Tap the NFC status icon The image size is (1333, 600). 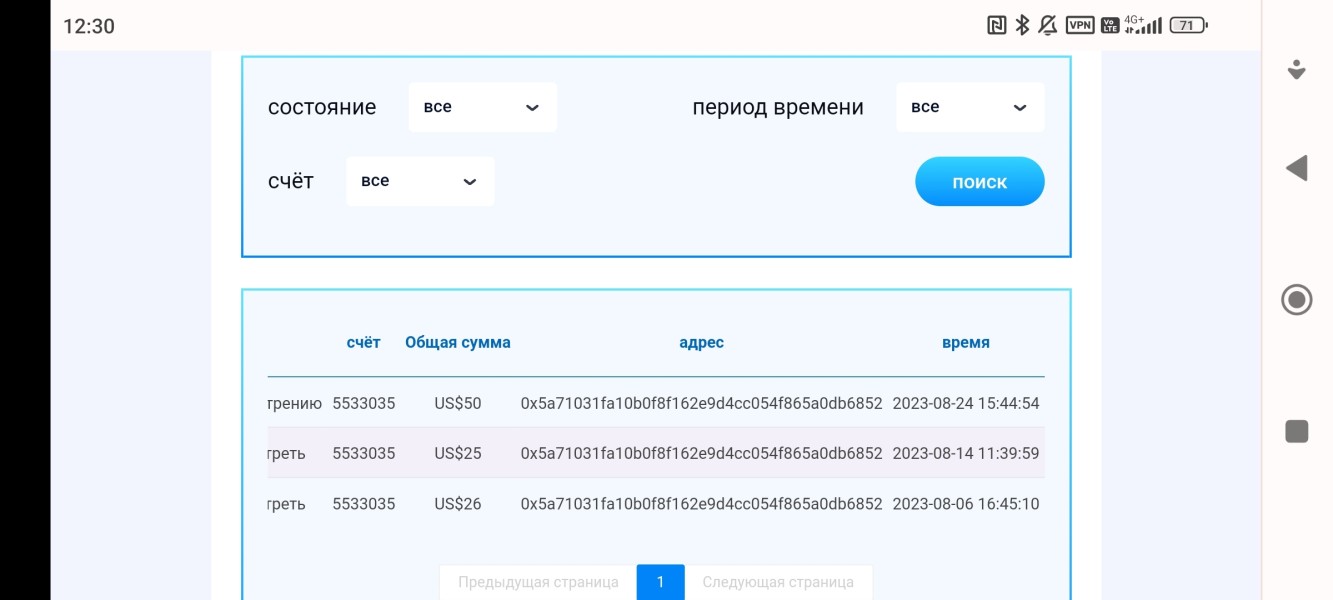point(996,26)
